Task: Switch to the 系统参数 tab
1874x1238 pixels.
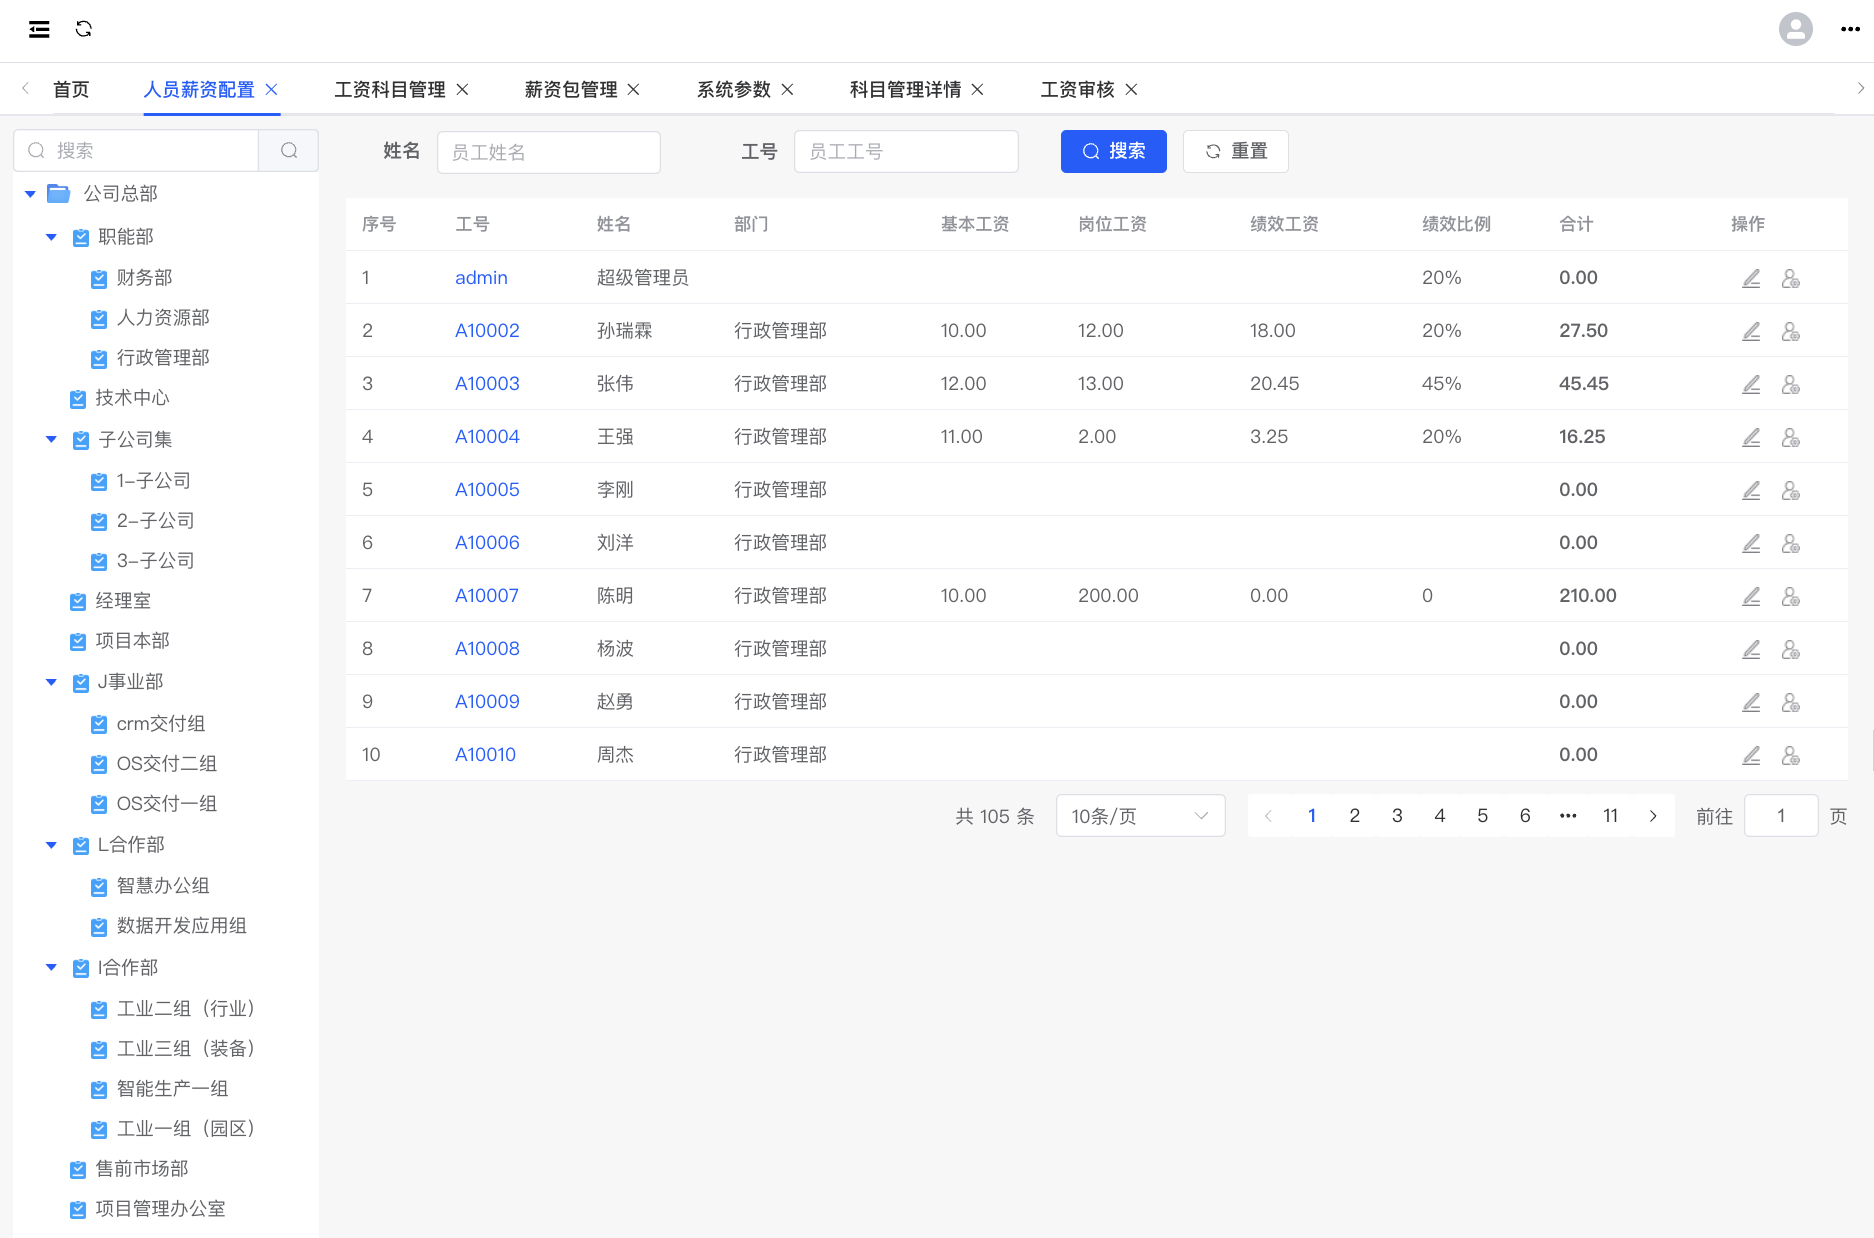Action: click(734, 89)
